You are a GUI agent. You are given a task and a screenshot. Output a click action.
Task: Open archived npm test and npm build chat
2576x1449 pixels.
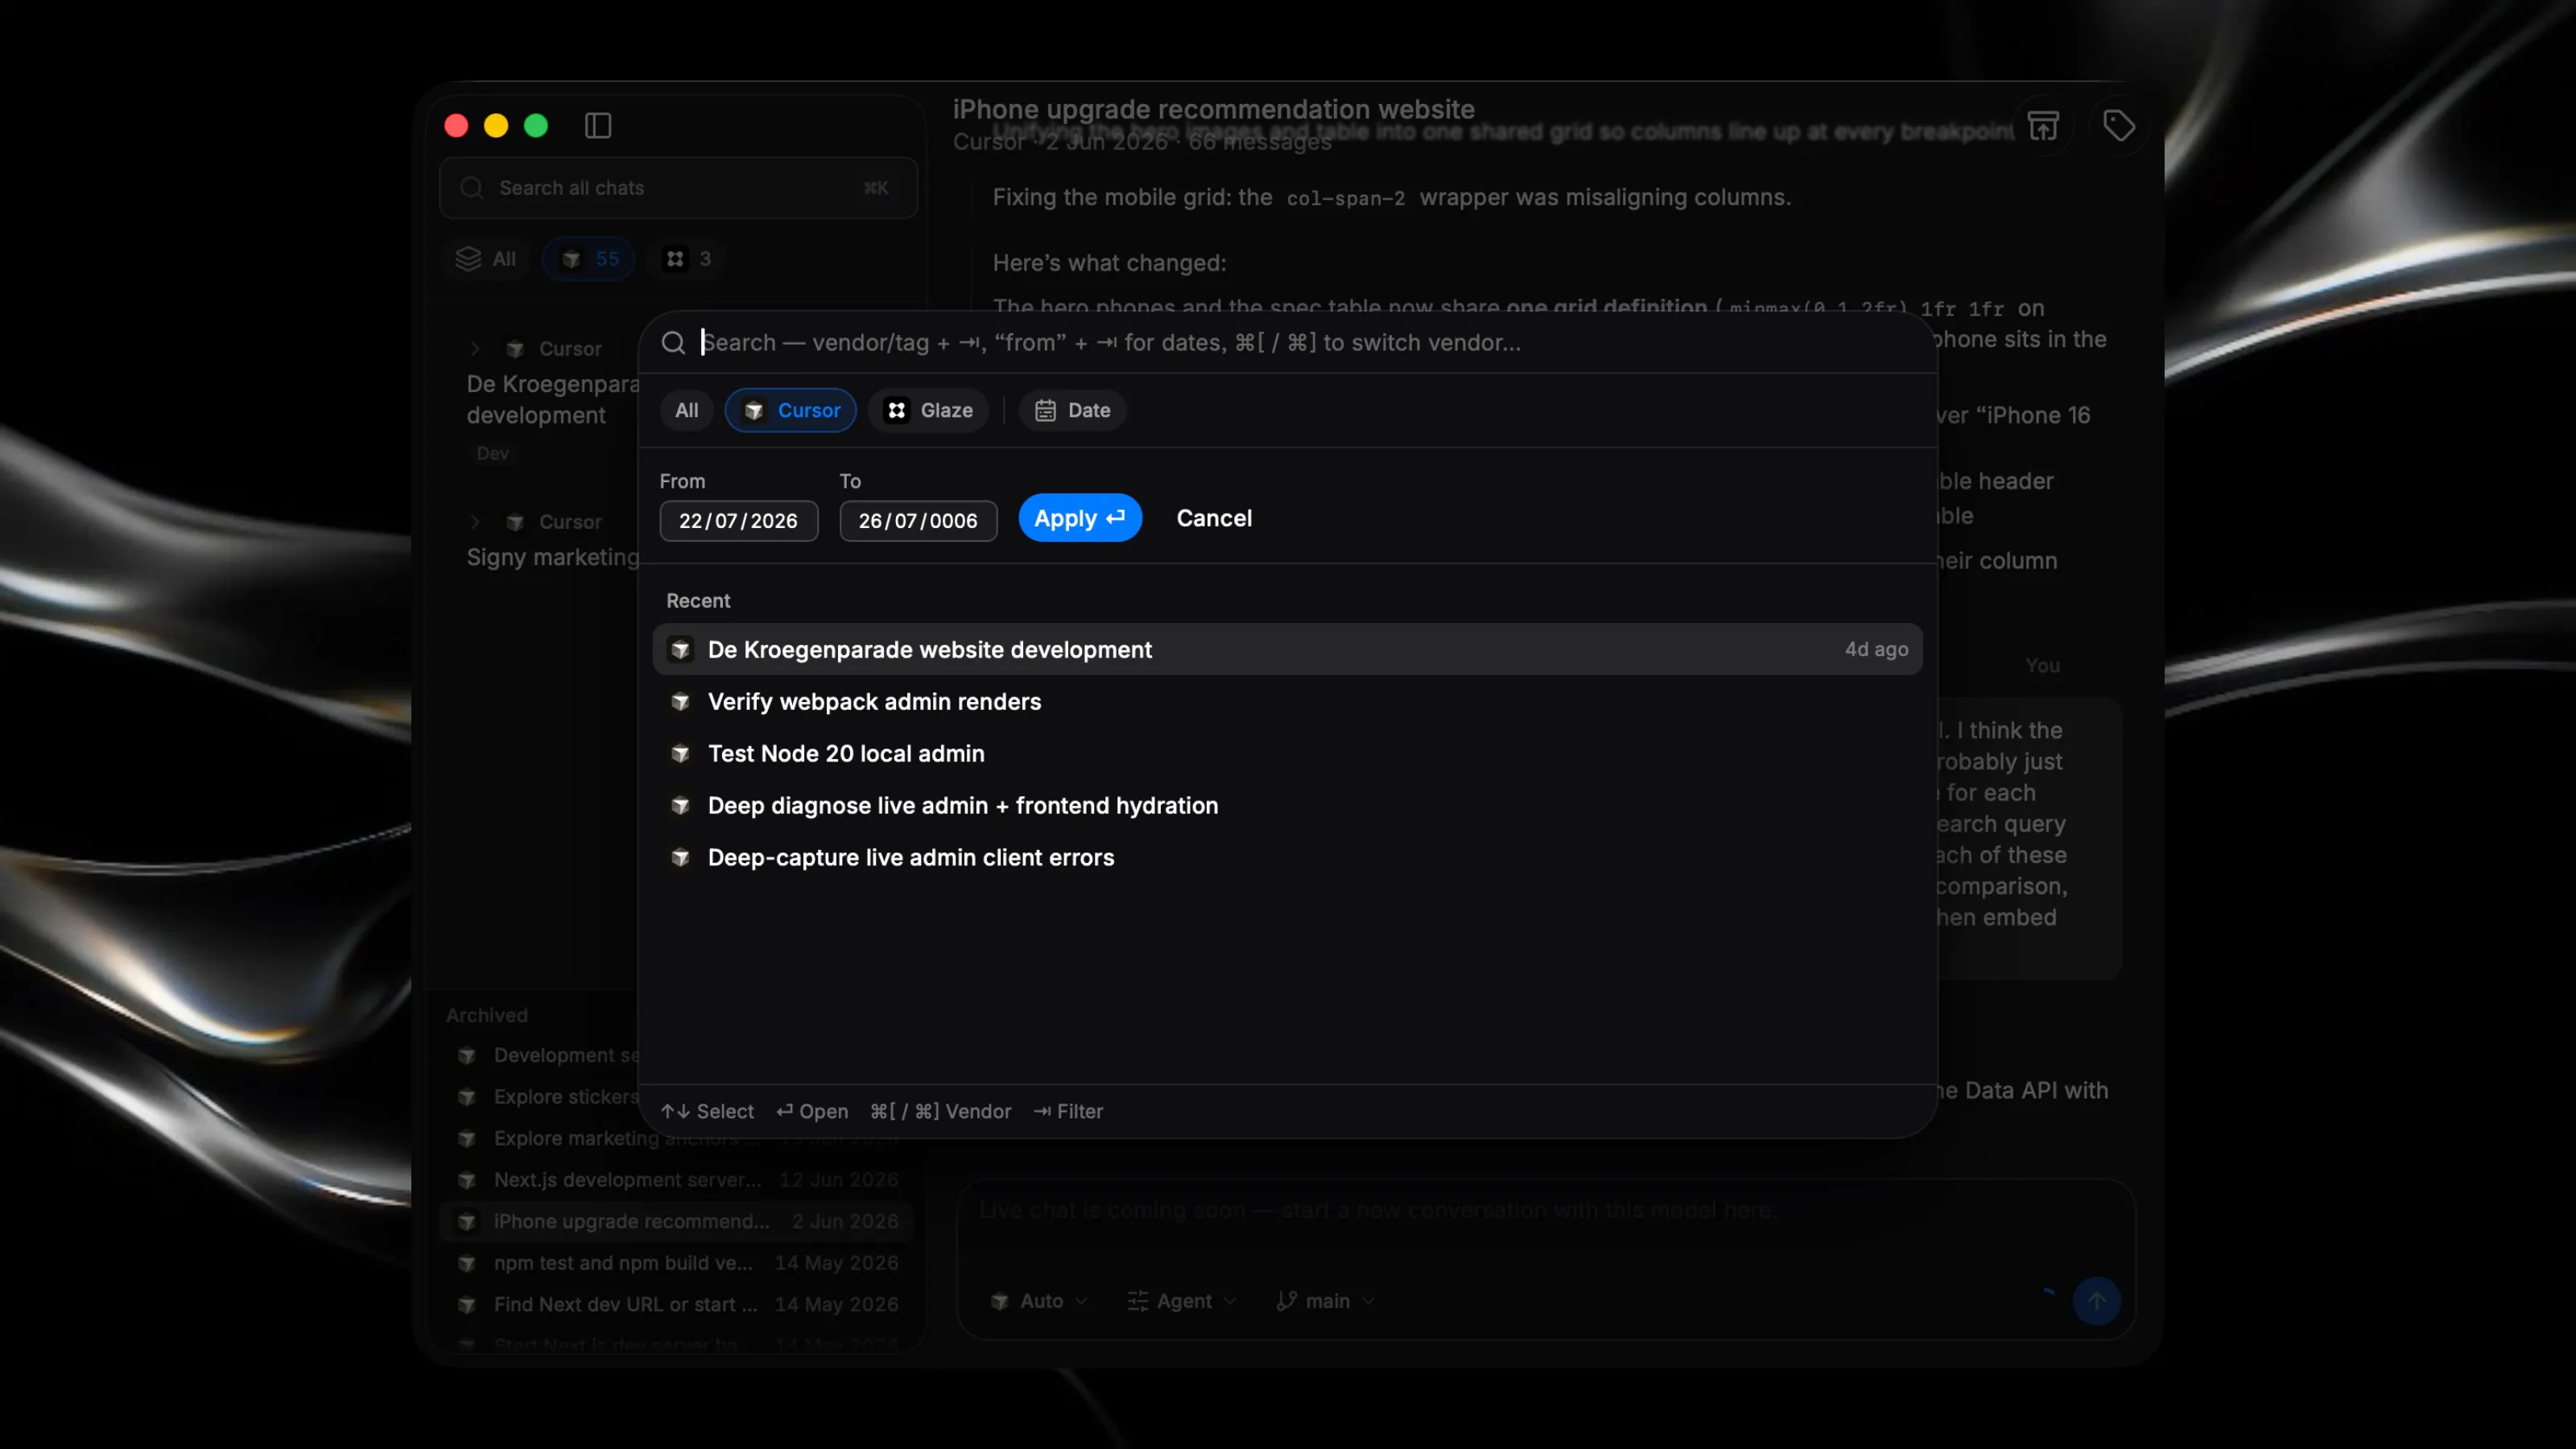[676, 1264]
